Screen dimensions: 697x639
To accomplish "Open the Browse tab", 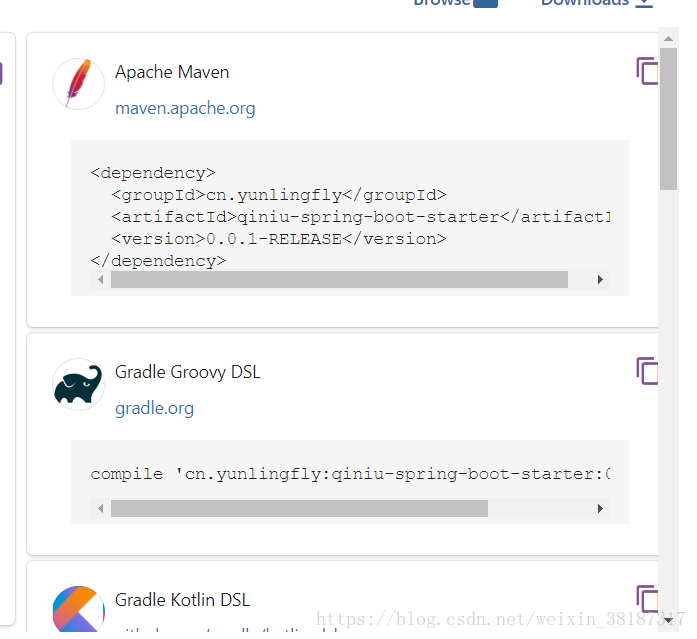I will [454, 3].
